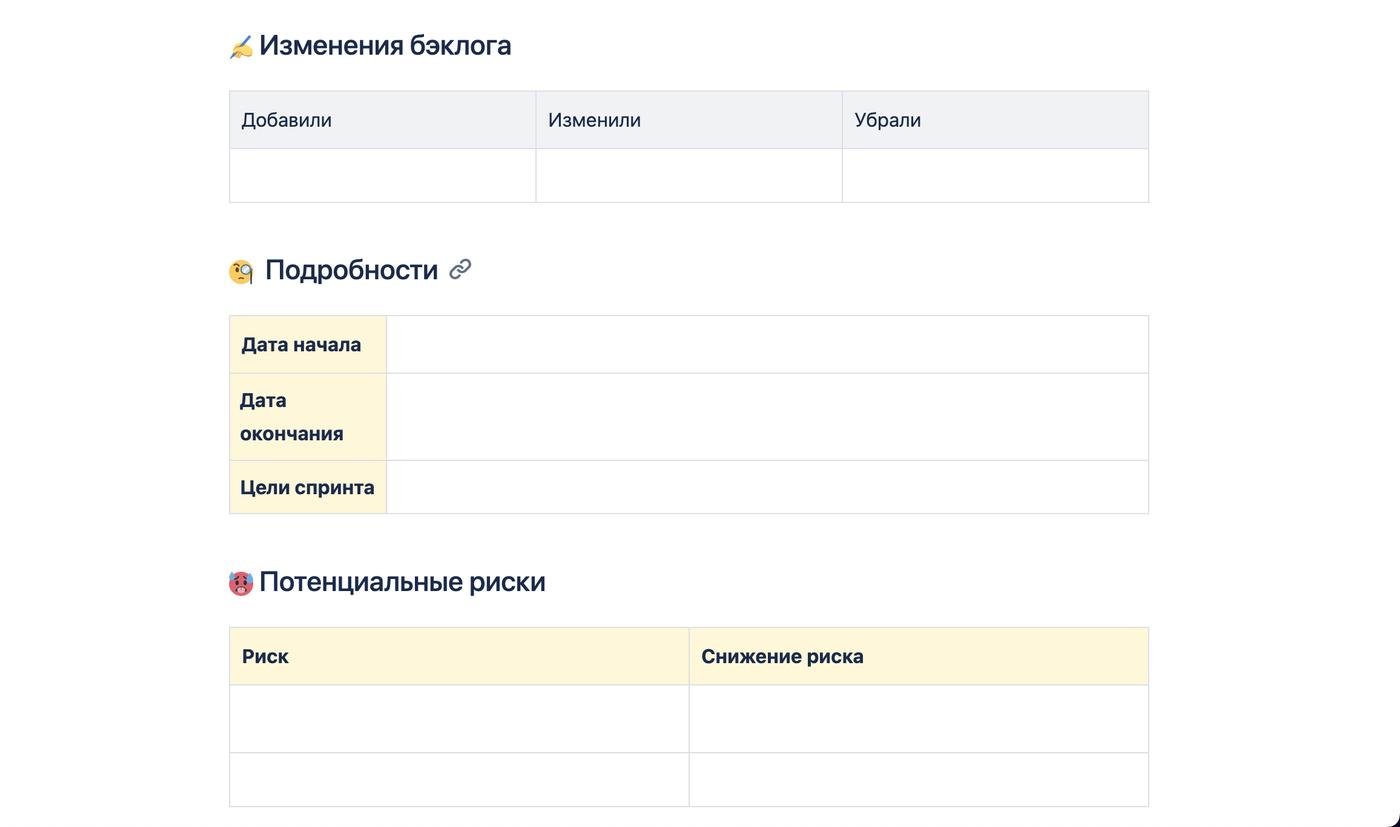Click the empty value cell for Цели спринта
Viewport: 1400px width, 827px height.
pyautogui.click(x=767, y=488)
